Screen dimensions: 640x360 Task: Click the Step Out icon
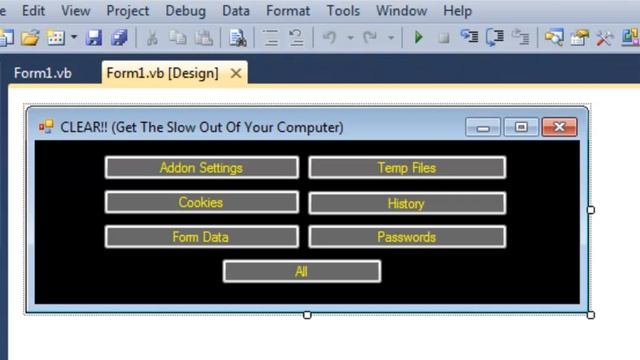point(520,37)
